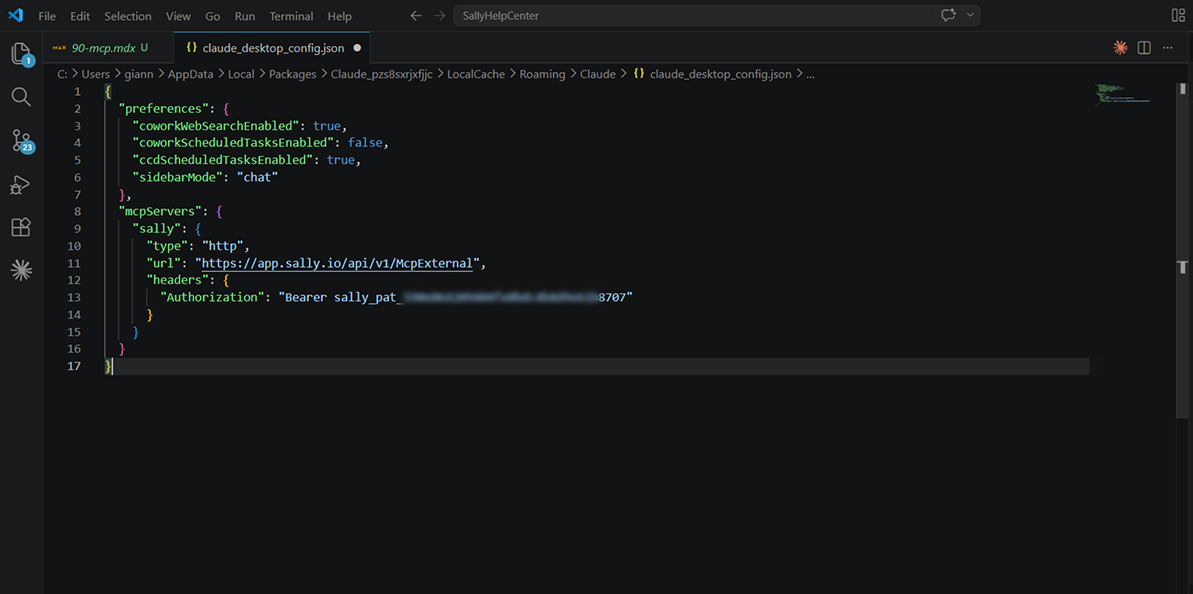The height and width of the screenshot is (594, 1193).
Task: Expand the Claude folder in breadcrumbs
Action: point(597,74)
